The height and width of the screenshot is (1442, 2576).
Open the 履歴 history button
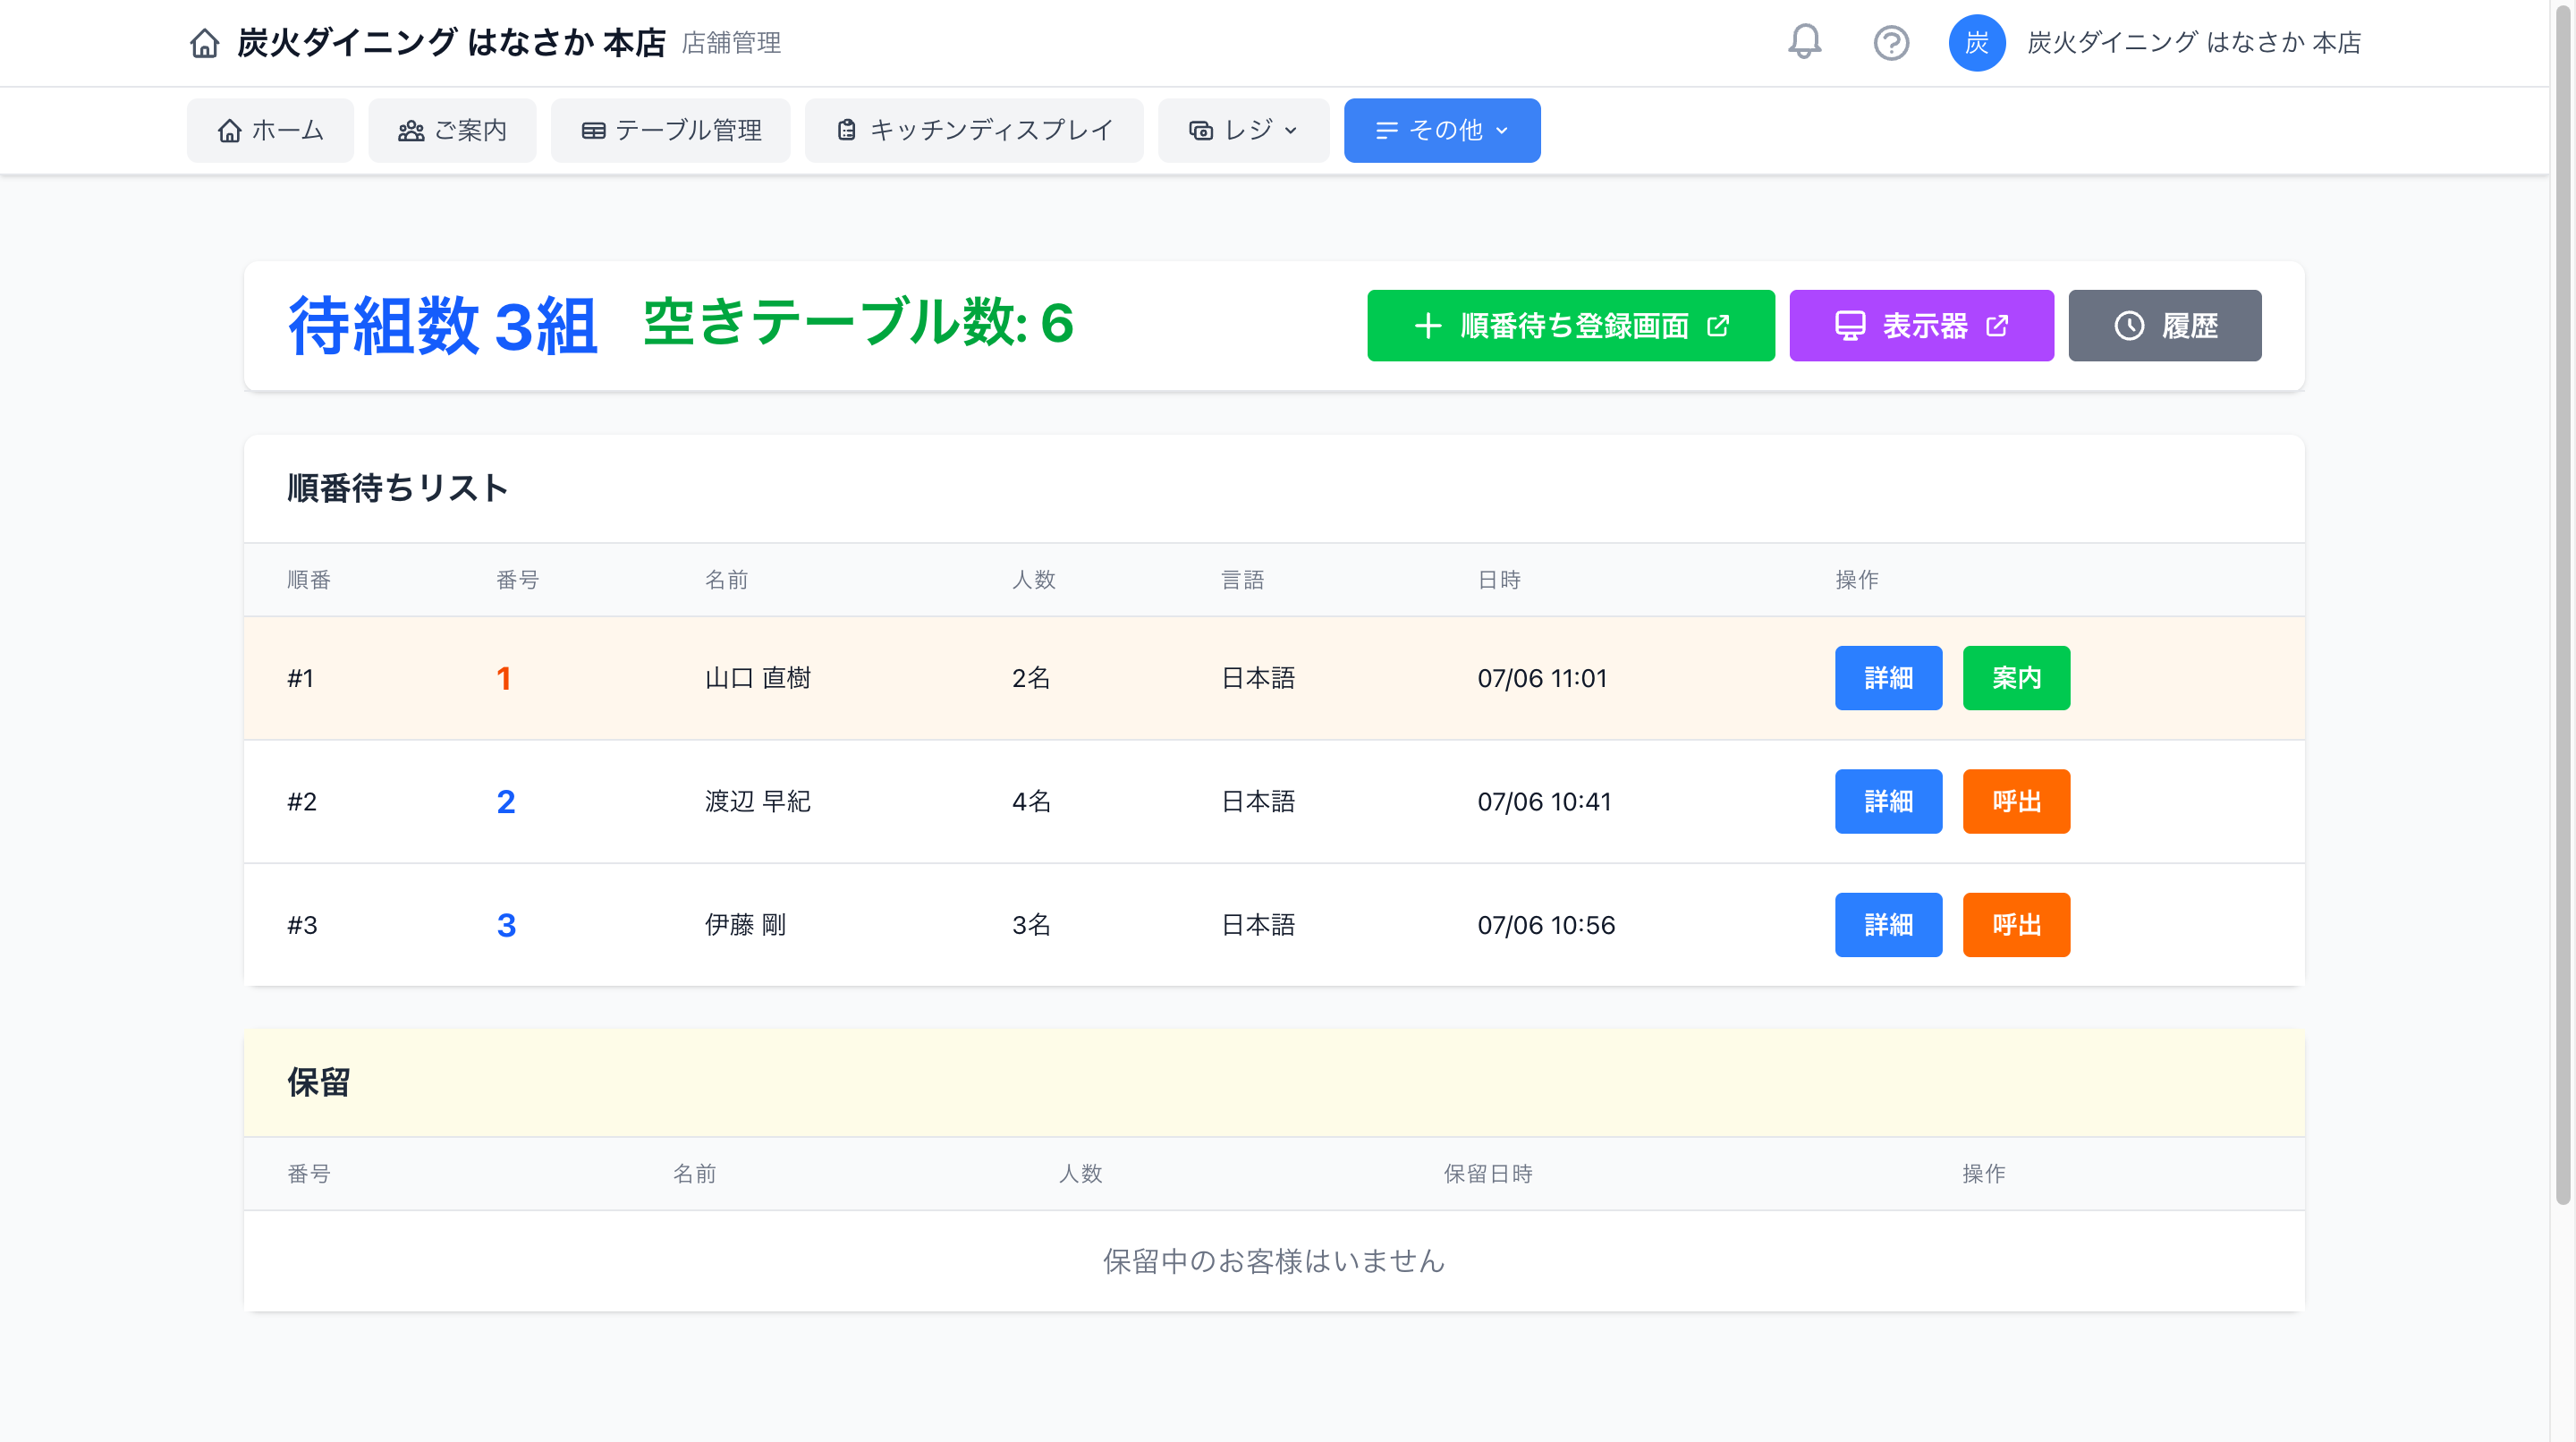[2164, 326]
